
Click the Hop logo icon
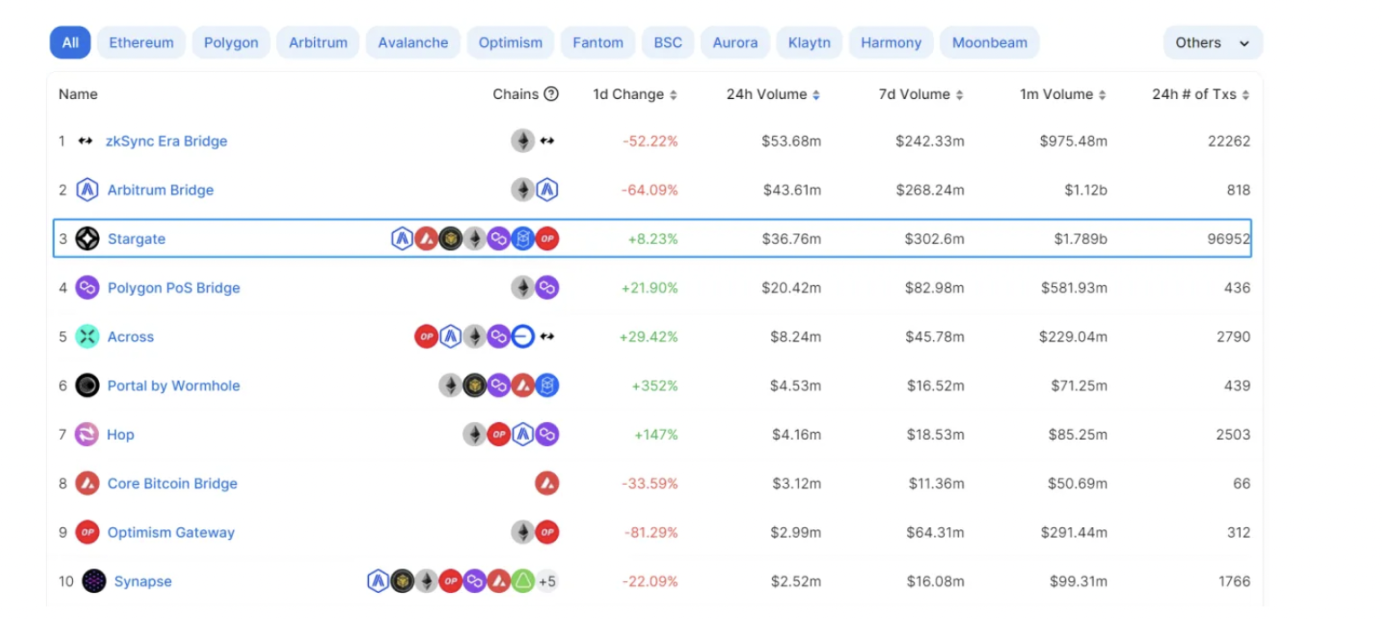click(x=87, y=435)
